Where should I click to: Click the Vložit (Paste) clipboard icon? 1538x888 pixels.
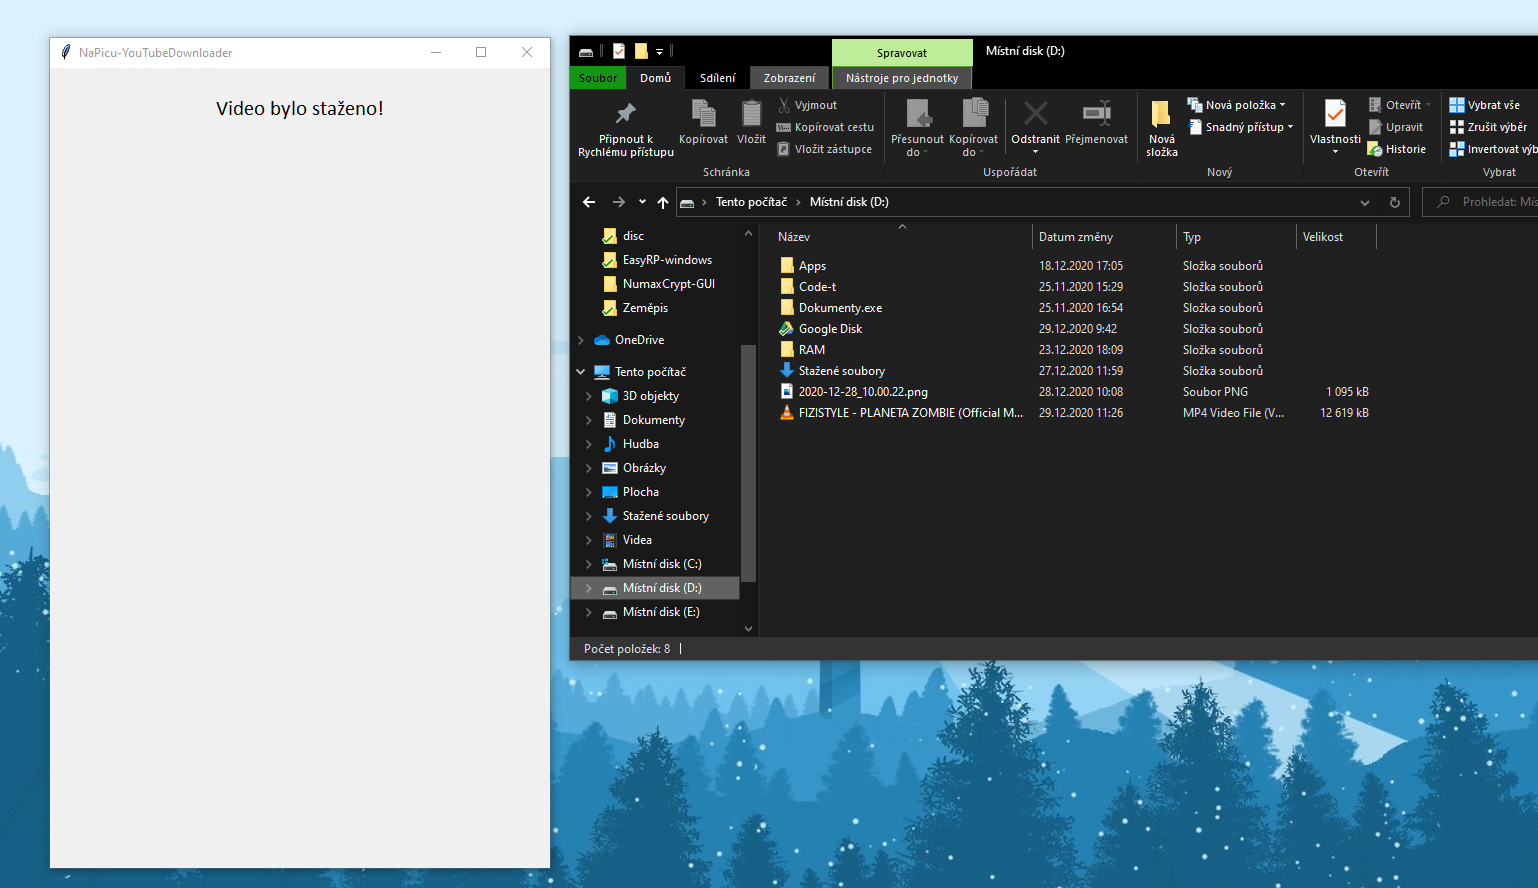click(751, 118)
